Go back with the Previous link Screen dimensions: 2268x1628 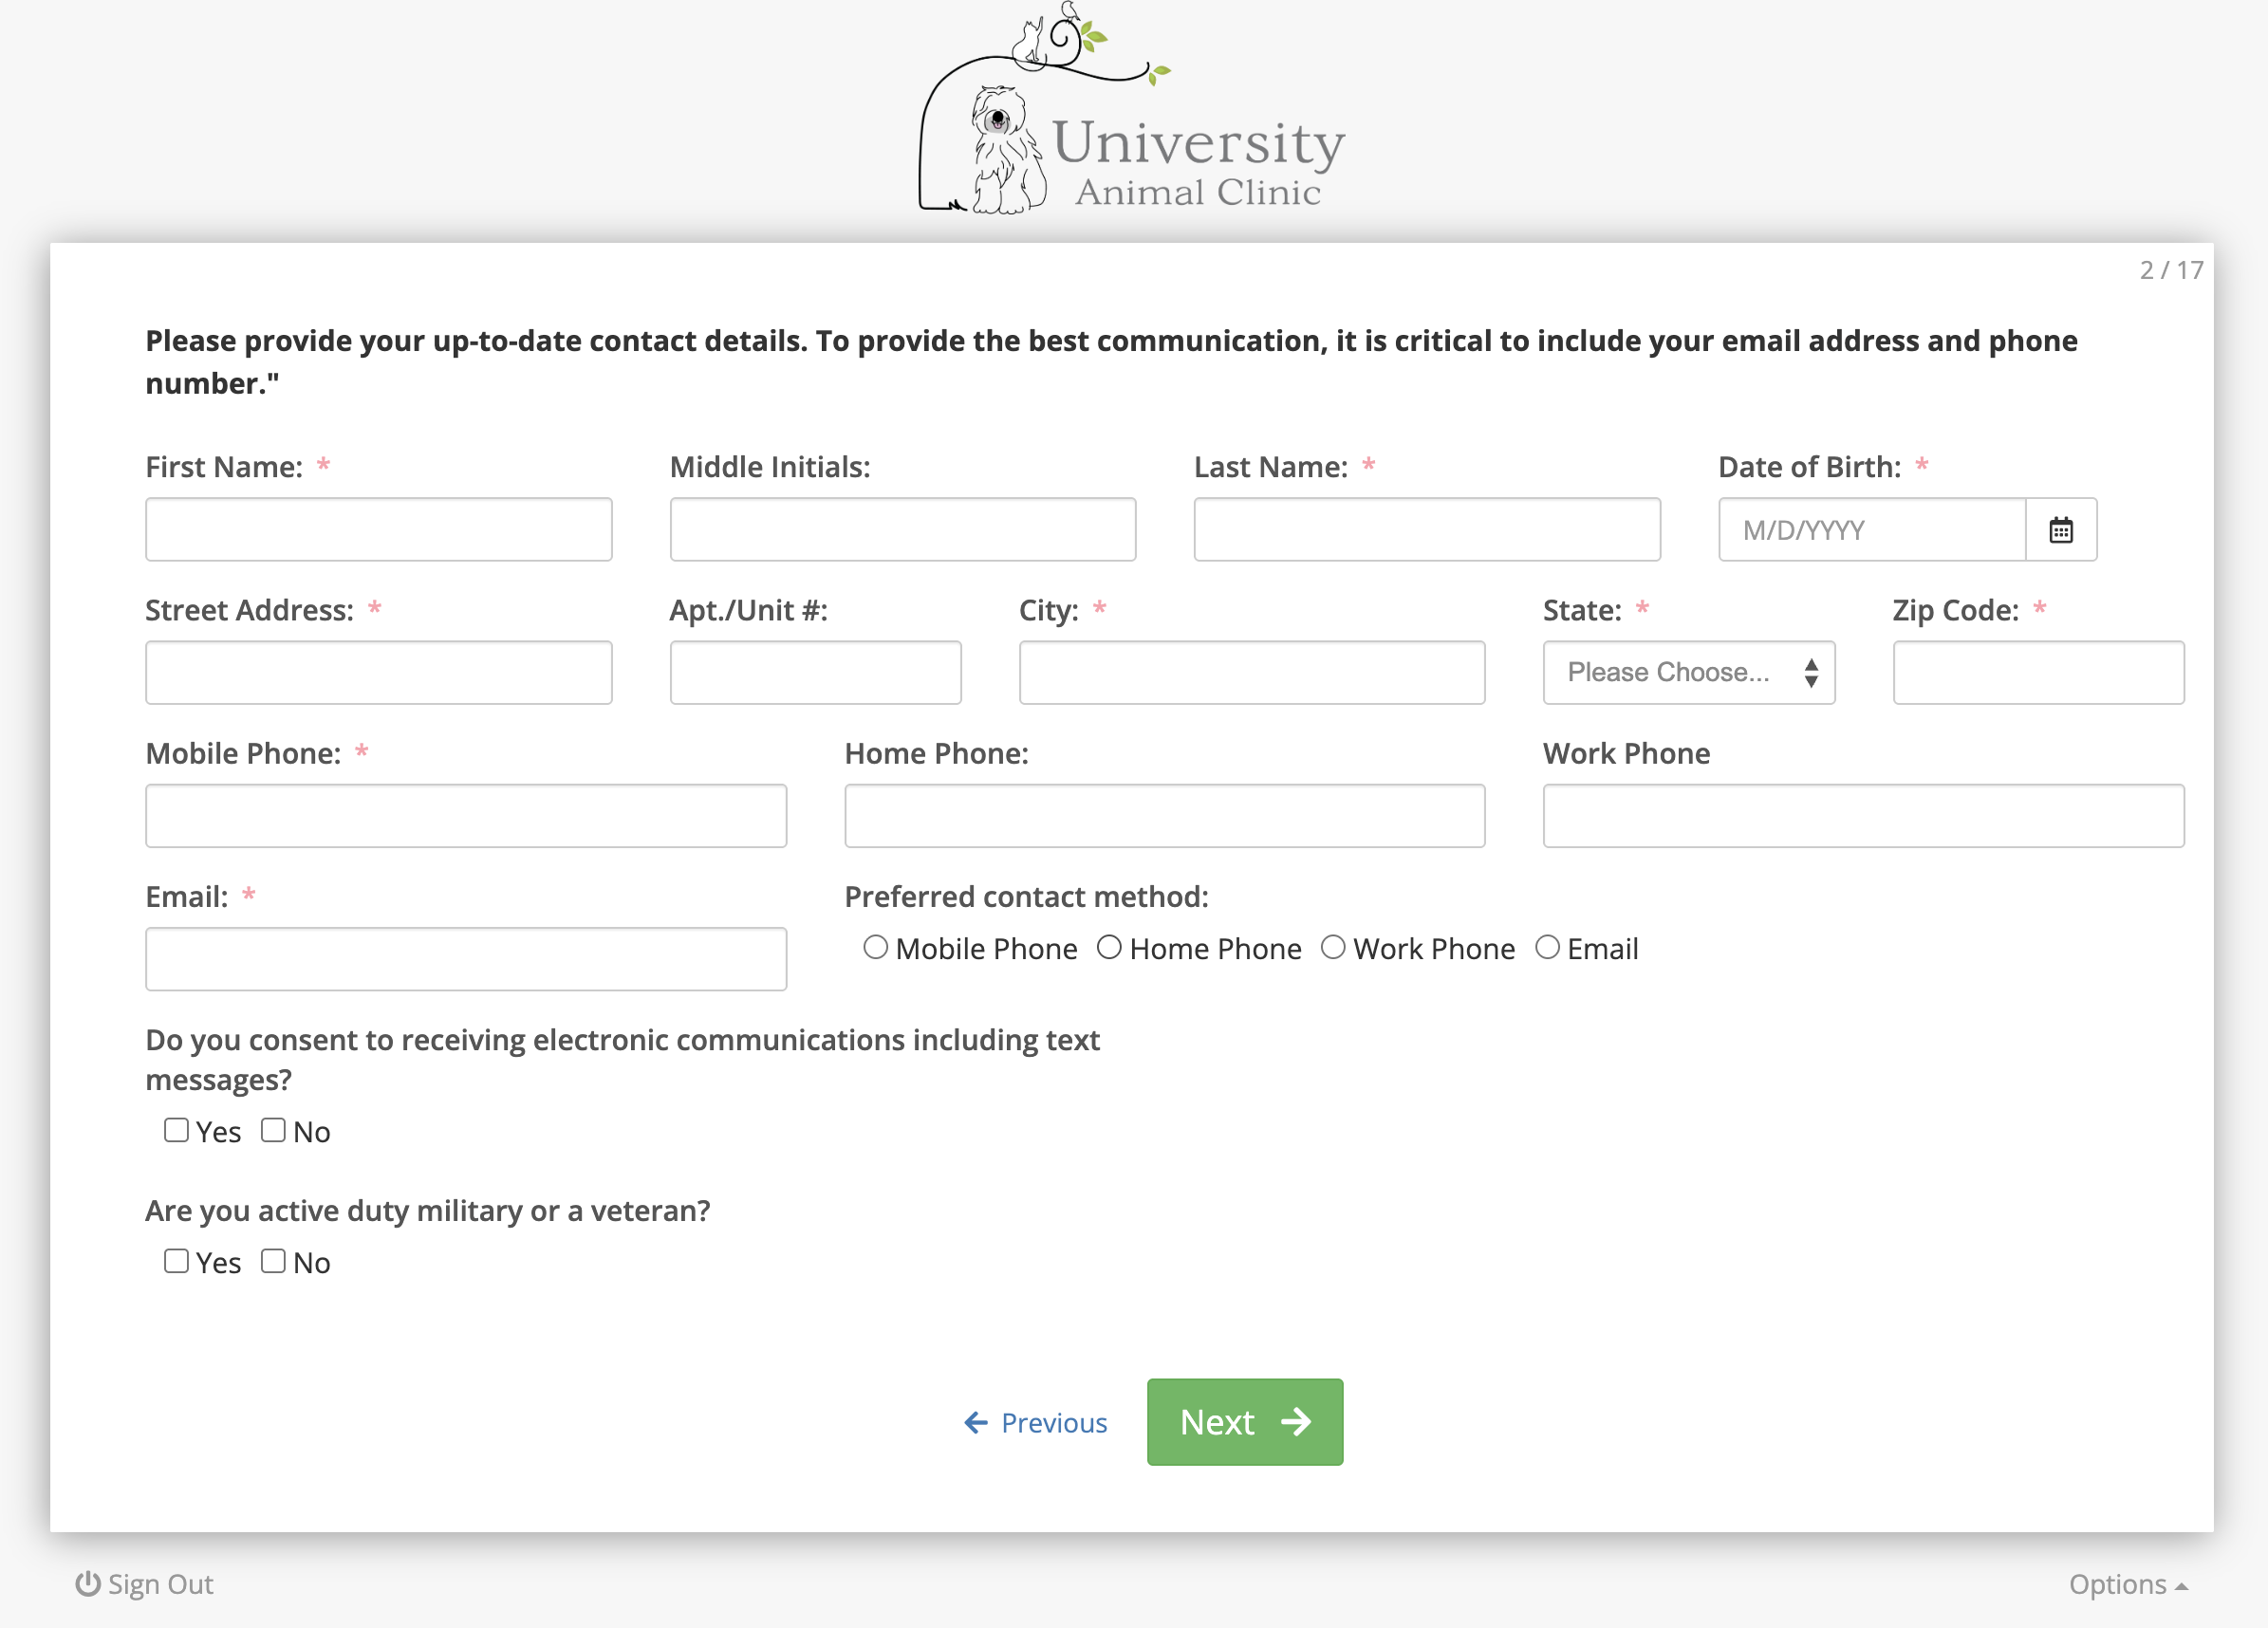(1035, 1423)
